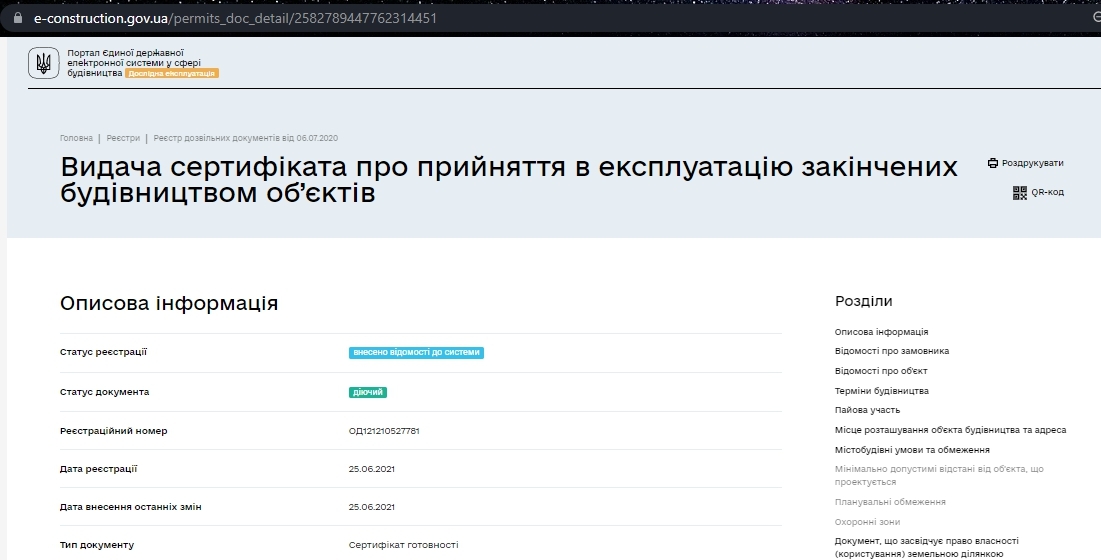Click the 'Тип документу' row label
Screen dimensions: 1101x560
(97, 545)
